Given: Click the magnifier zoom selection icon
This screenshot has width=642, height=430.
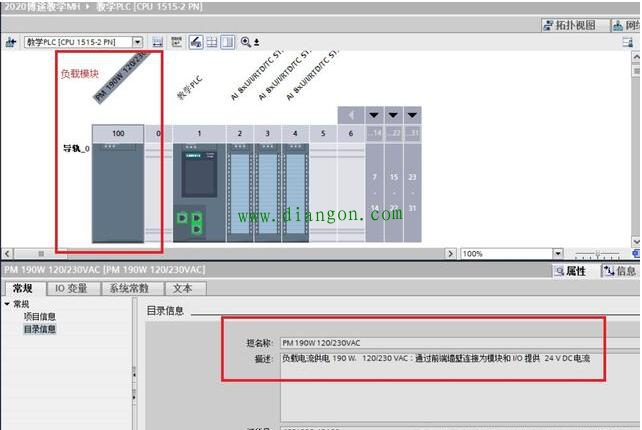Looking at the screenshot, I should 245,42.
